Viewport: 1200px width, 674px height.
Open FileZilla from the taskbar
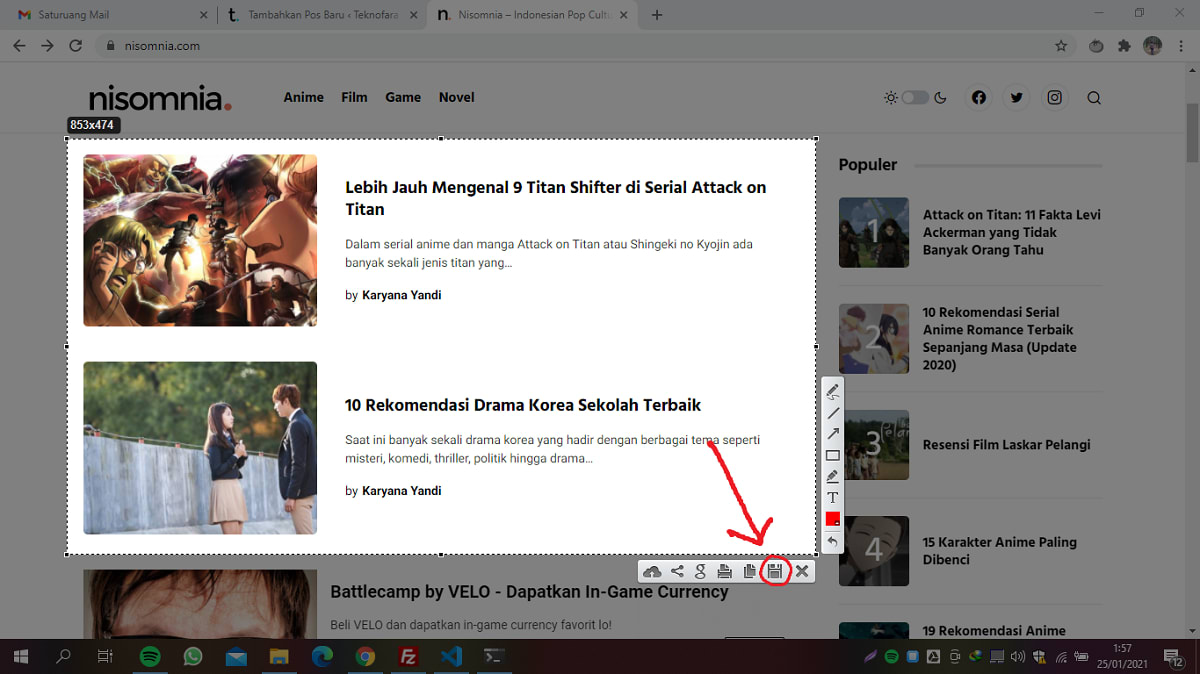click(x=407, y=657)
